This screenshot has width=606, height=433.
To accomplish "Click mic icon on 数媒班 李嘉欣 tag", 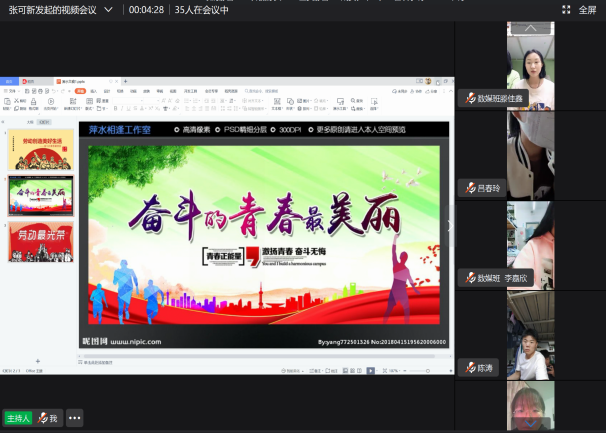I will click(469, 278).
